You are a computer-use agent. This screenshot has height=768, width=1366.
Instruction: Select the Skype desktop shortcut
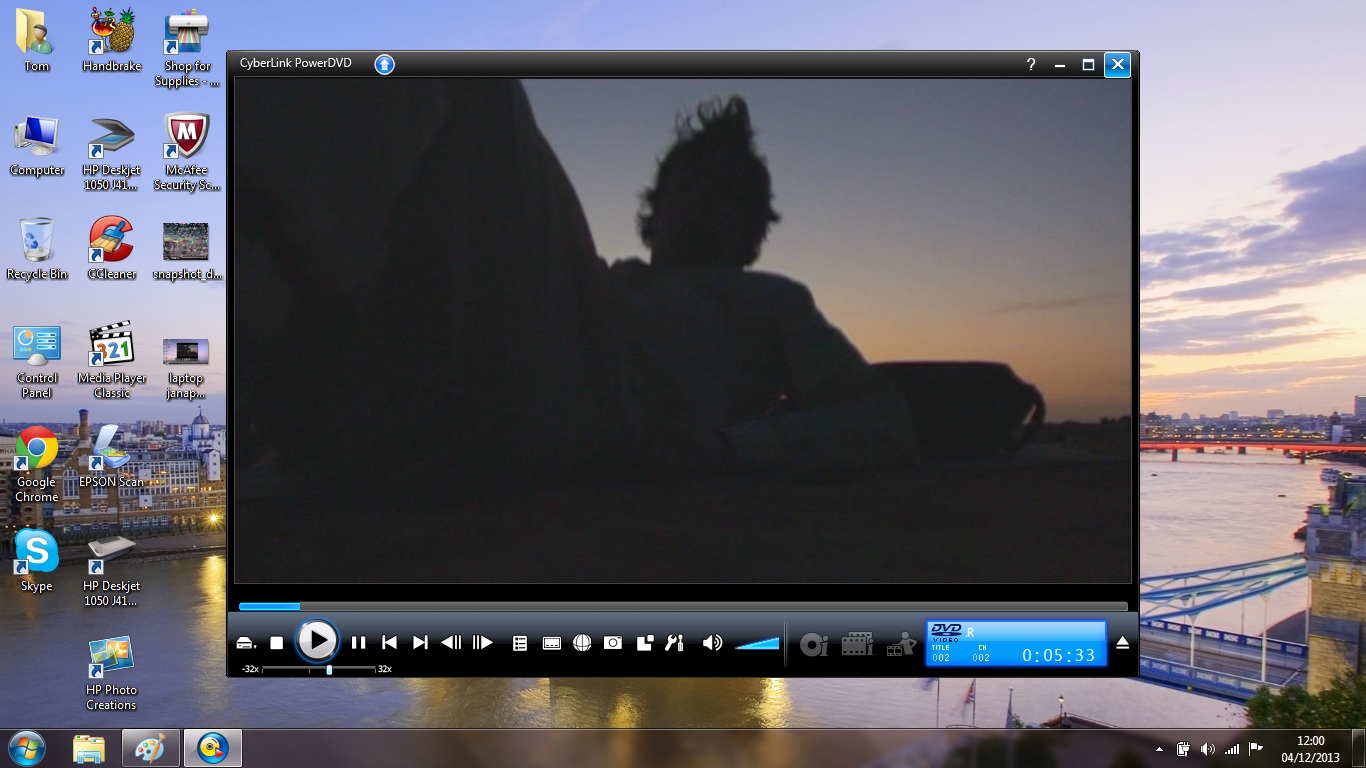37,562
